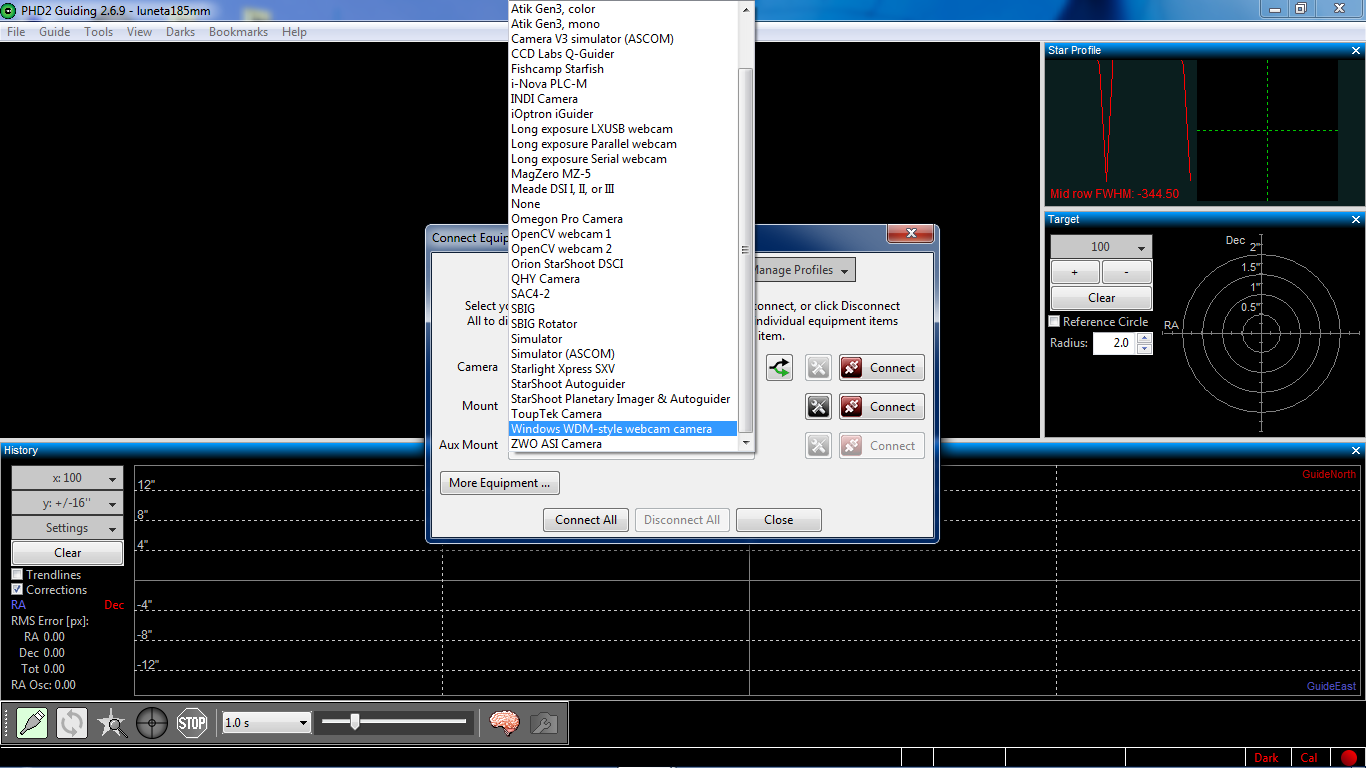Open the Target 100 zoom dropdown
This screenshot has height=768, width=1366.
[x=1101, y=247]
